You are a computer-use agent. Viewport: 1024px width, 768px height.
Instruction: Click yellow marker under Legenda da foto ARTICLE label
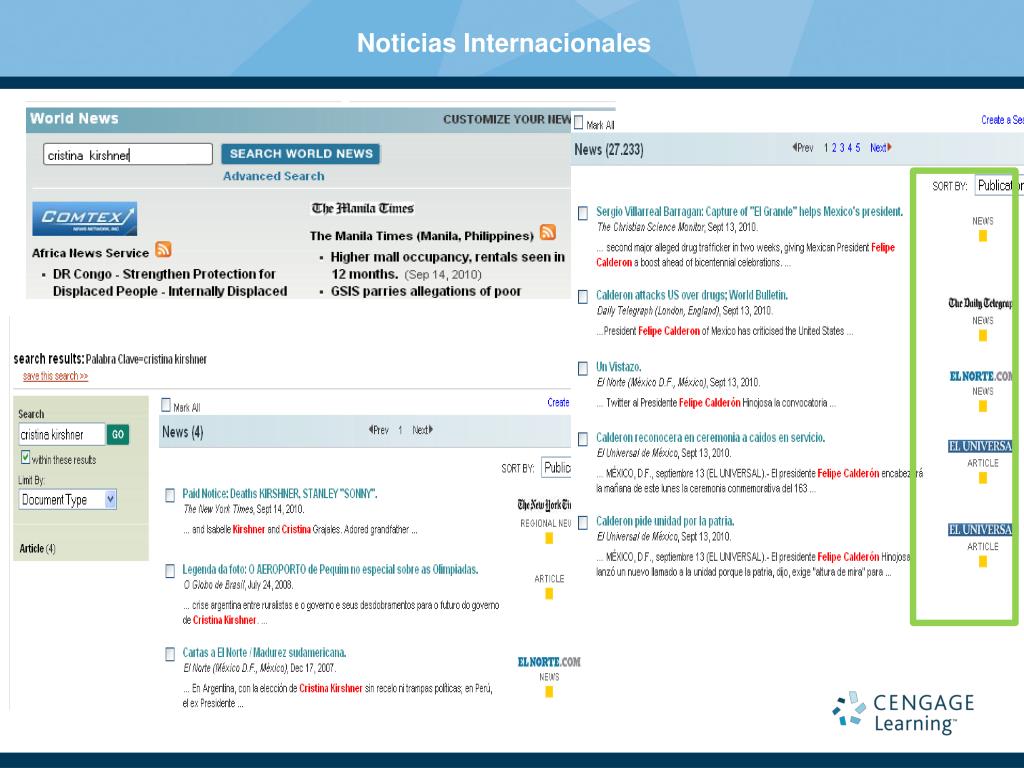click(x=549, y=594)
